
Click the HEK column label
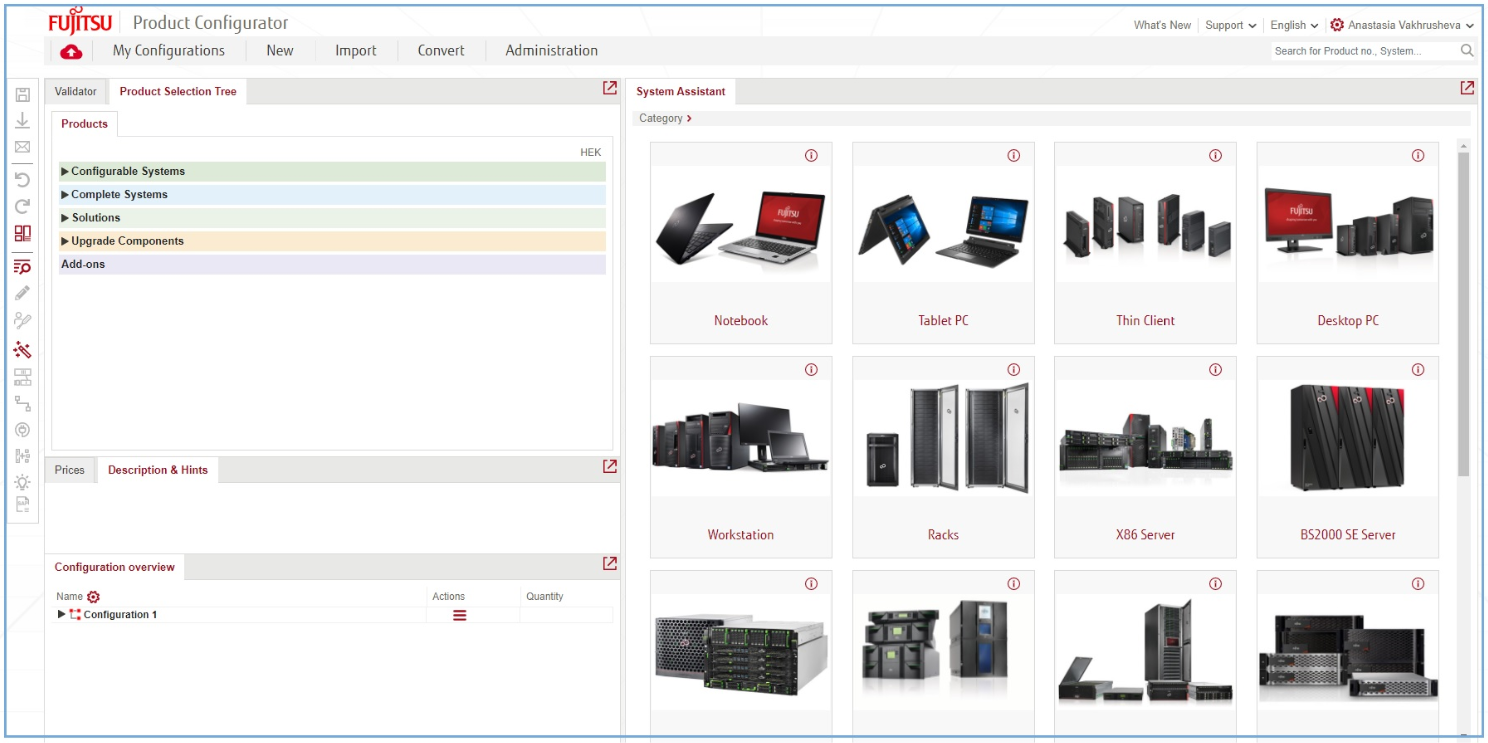point(591,152)
